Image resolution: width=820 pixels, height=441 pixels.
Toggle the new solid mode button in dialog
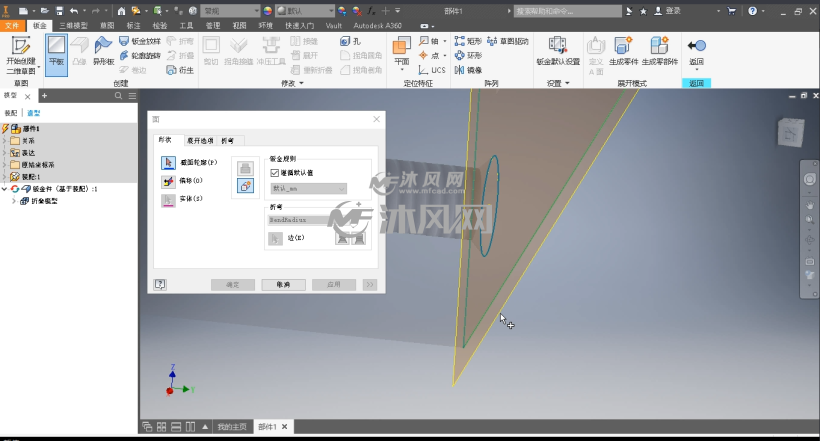245,186
